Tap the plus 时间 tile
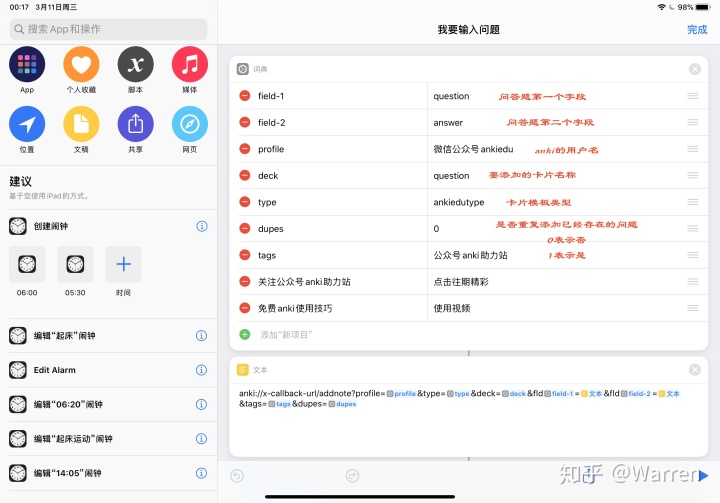This screenshot has width=720, height=503. click(x=124, y=264)
